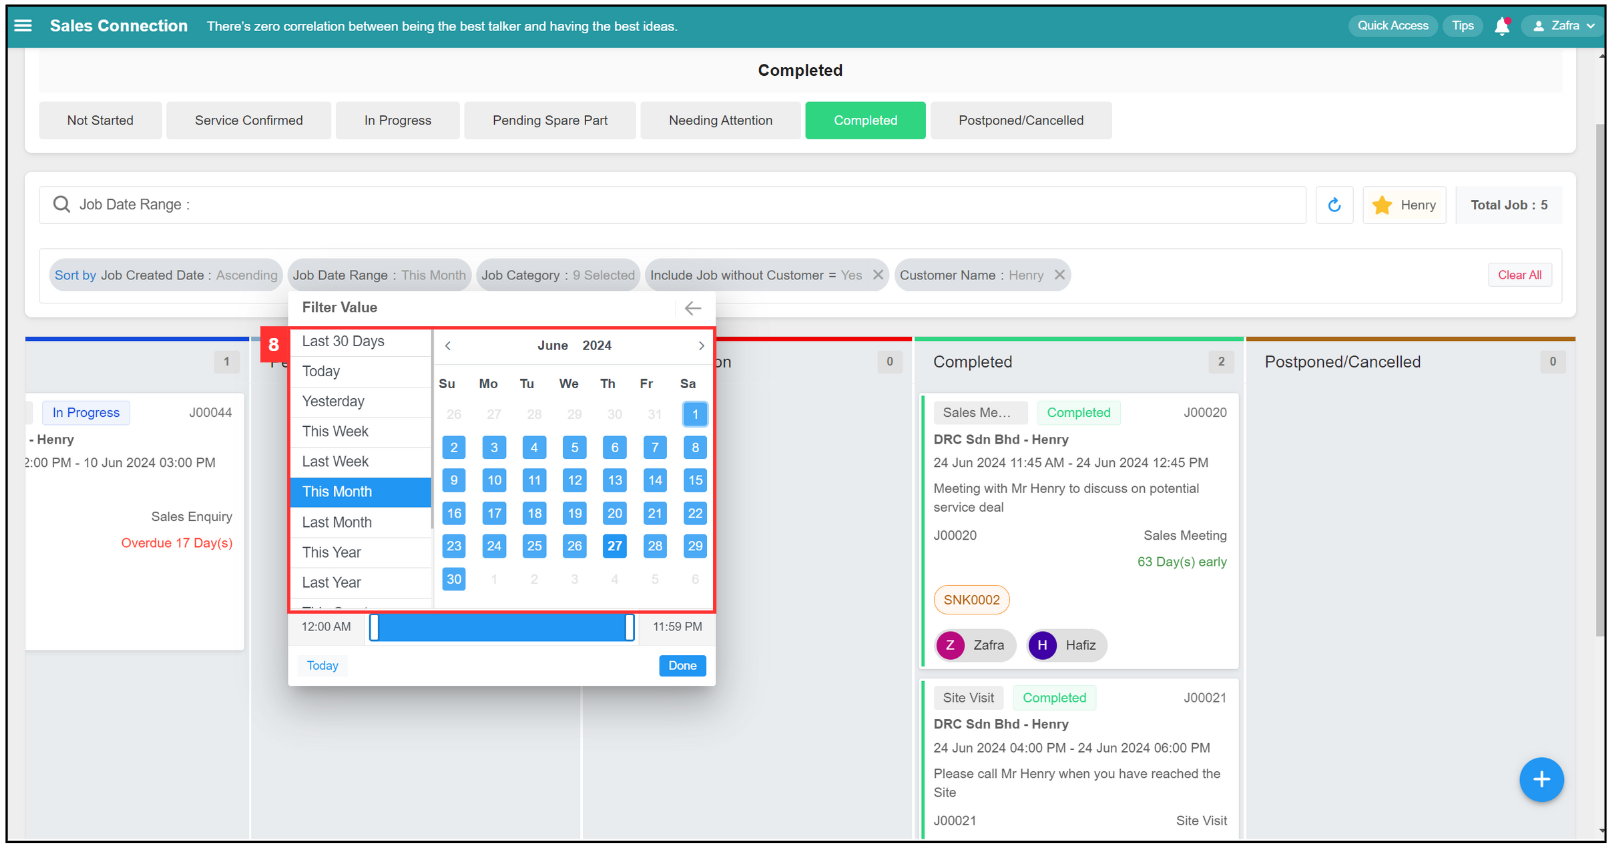
Task: Remove the Include Job without Customer filter
Action: tap(878, 275)
